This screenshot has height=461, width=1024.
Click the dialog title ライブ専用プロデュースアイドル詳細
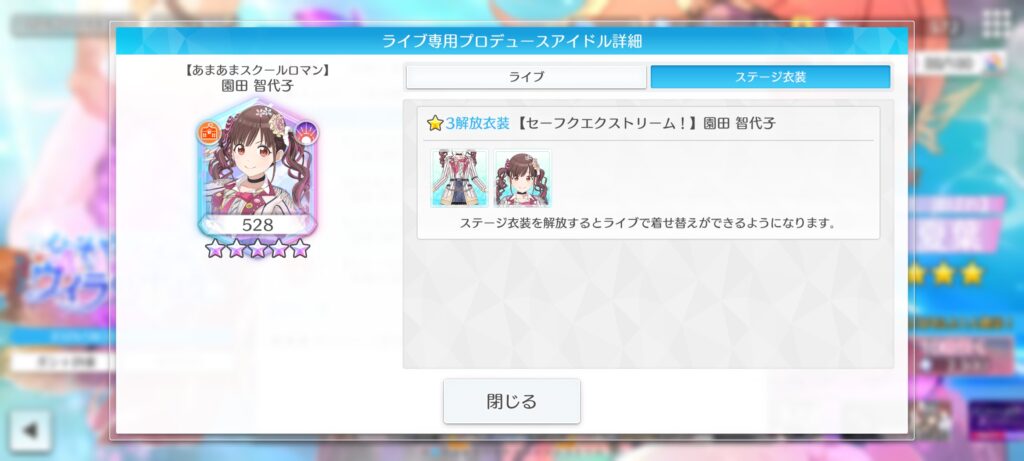(x=511, y=41)
